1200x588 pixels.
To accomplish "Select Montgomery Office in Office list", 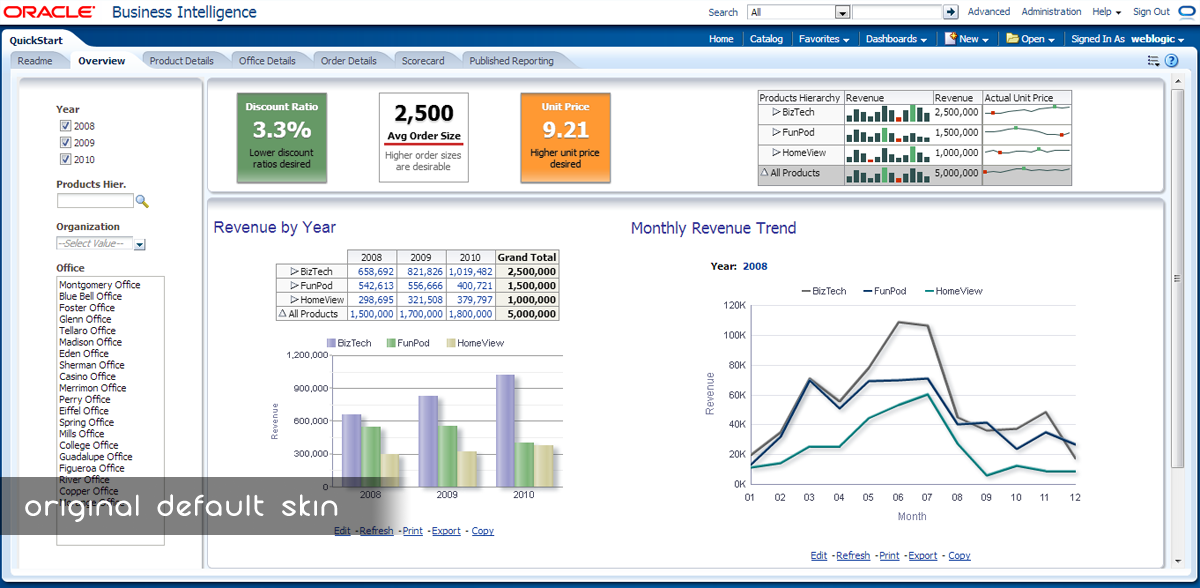I will (100, 284).
